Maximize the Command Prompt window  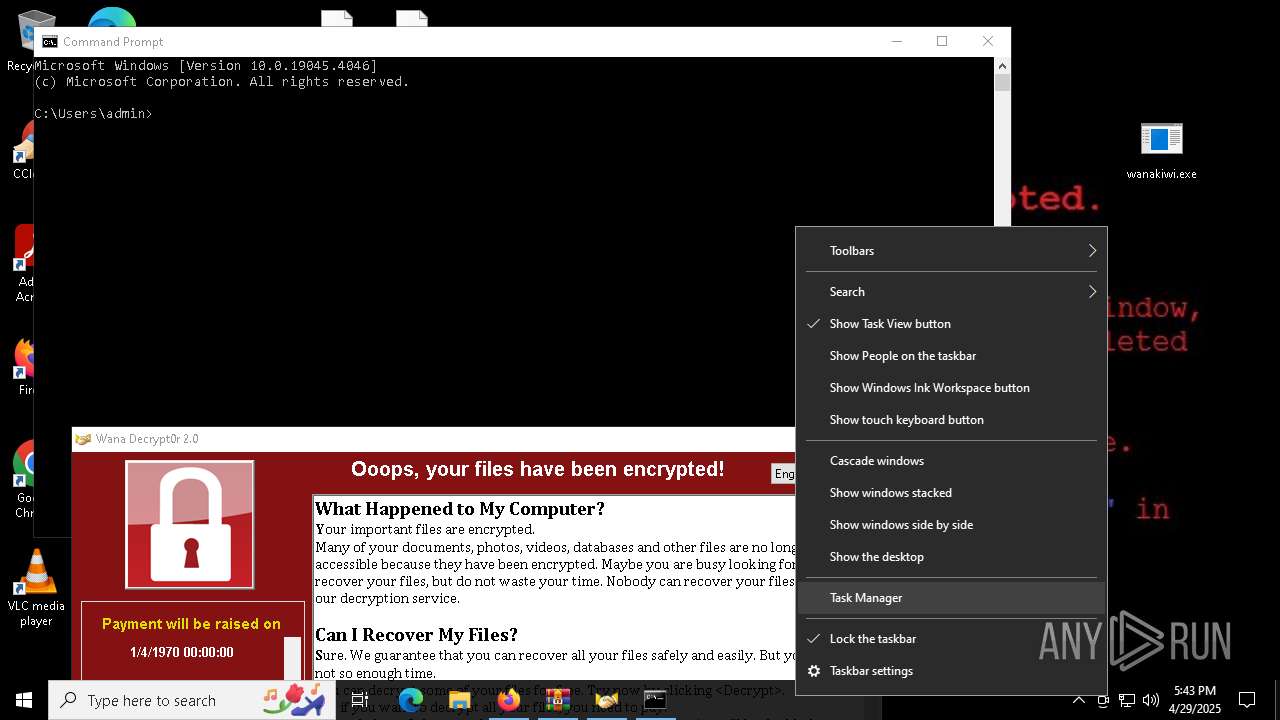941,41
